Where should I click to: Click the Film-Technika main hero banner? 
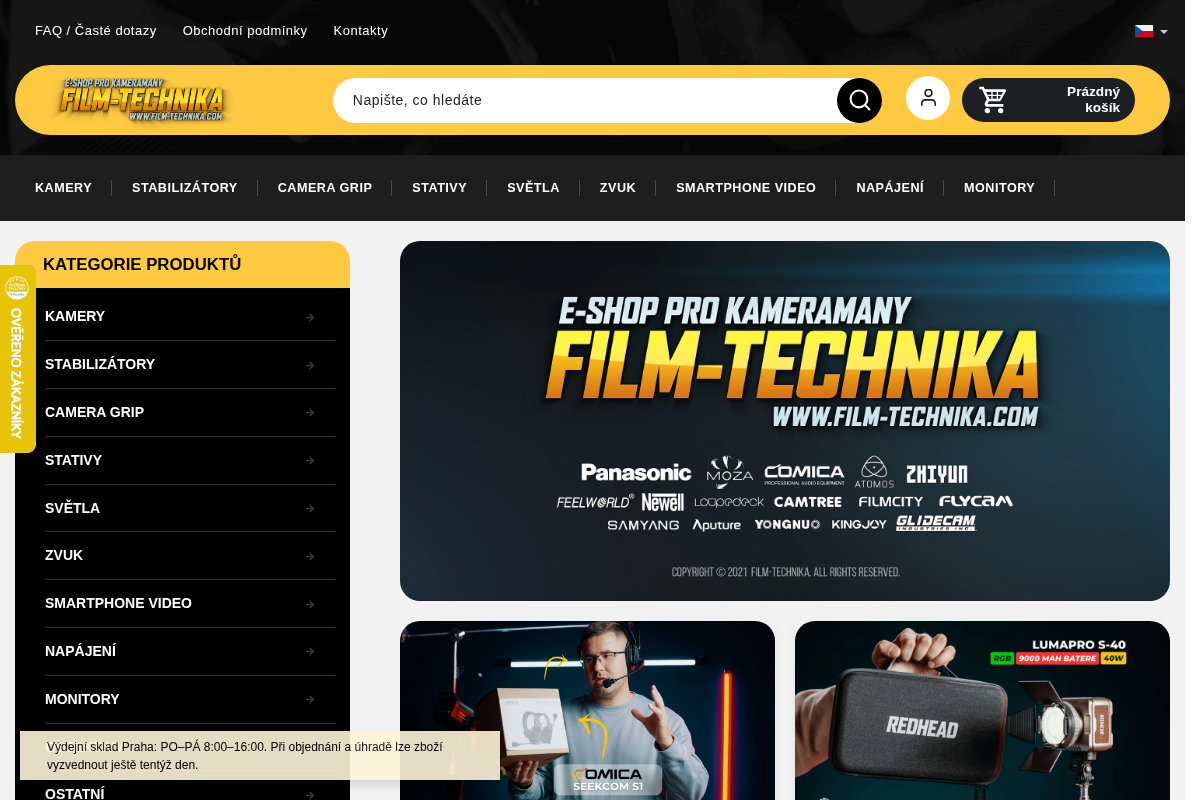pyautogui.click(x=785, y=421)
